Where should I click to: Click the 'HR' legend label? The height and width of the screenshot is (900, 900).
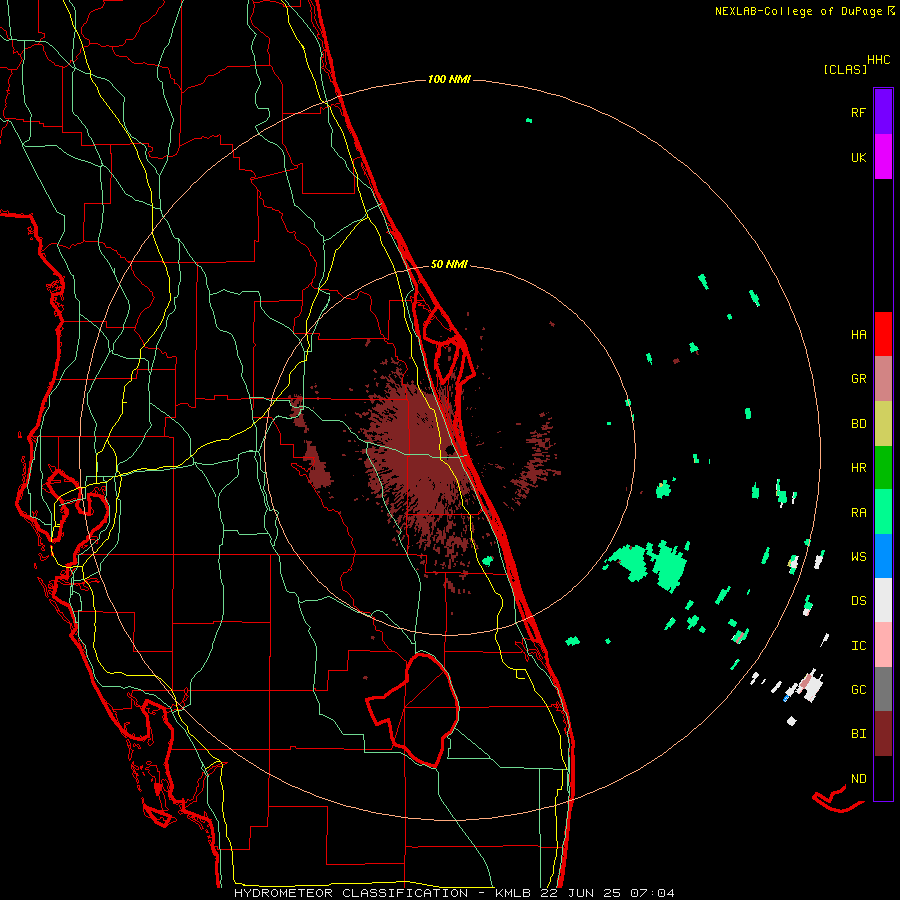[x=858, y=468]
